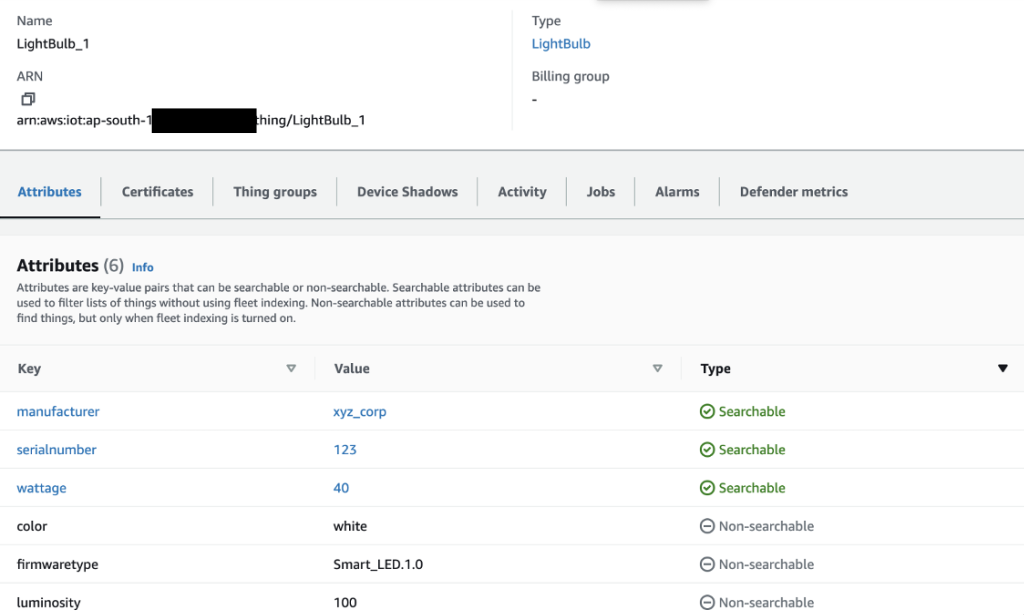Switch to the Certificates tab
The image size is (1024, 615).
tap(156, 191)
